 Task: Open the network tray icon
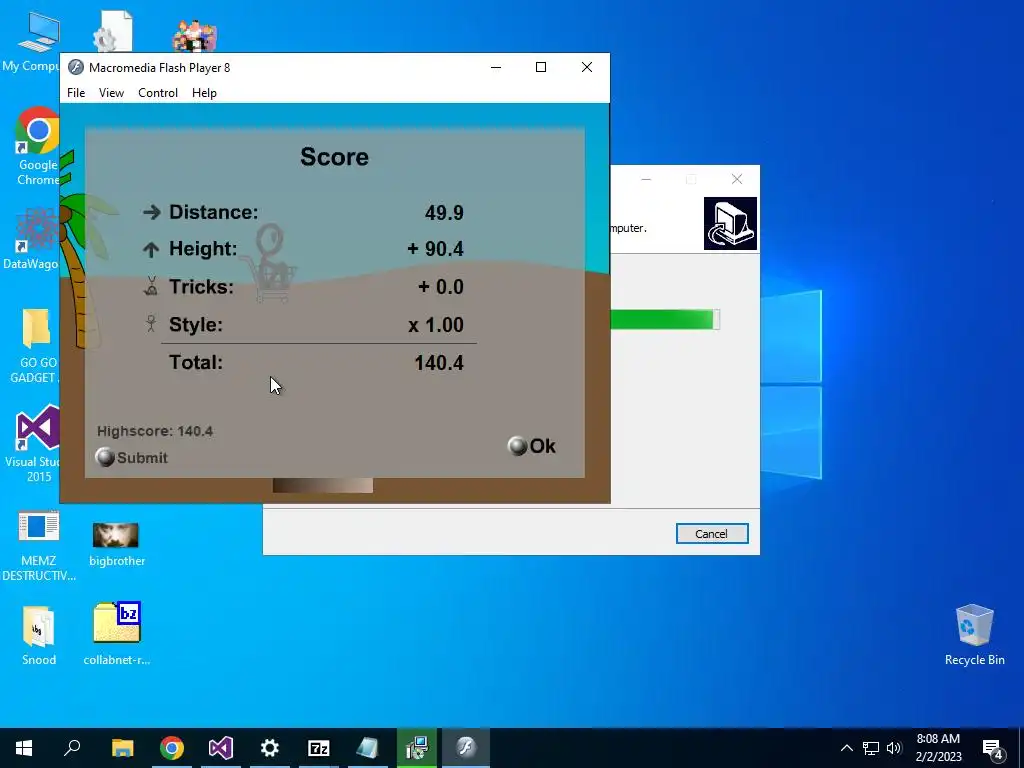coord(871,748)
